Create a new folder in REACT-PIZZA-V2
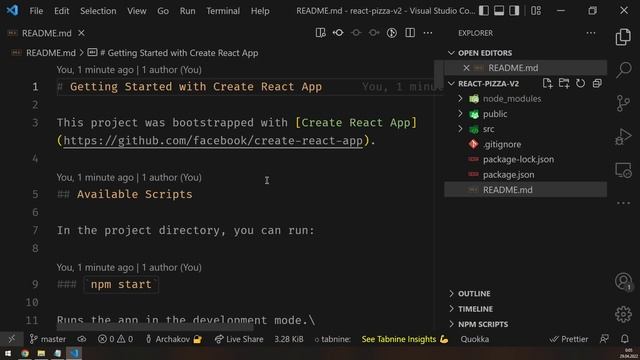Viewport: 640px width, 360px height. [564, 83]
